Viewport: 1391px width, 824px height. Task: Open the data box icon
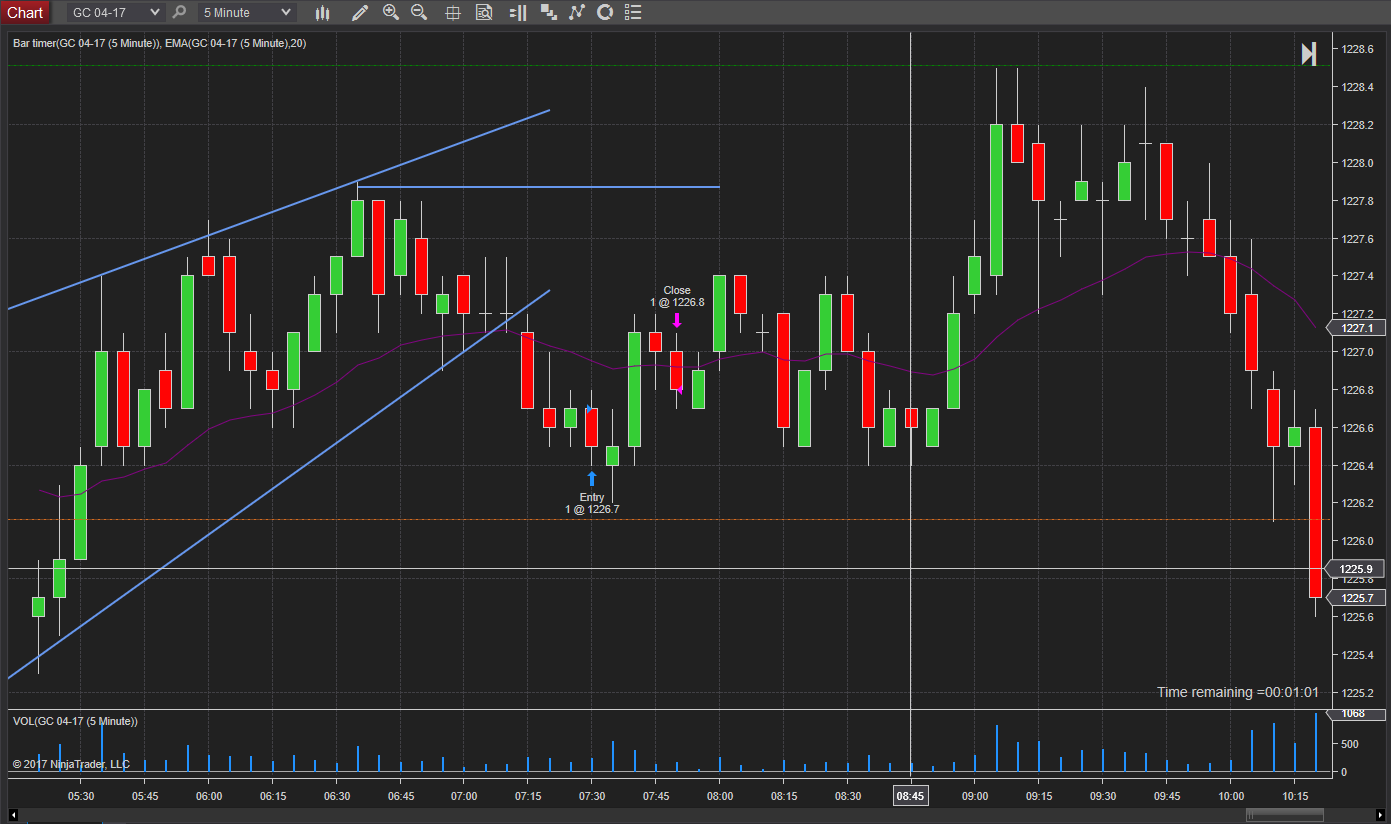(484, 12)
